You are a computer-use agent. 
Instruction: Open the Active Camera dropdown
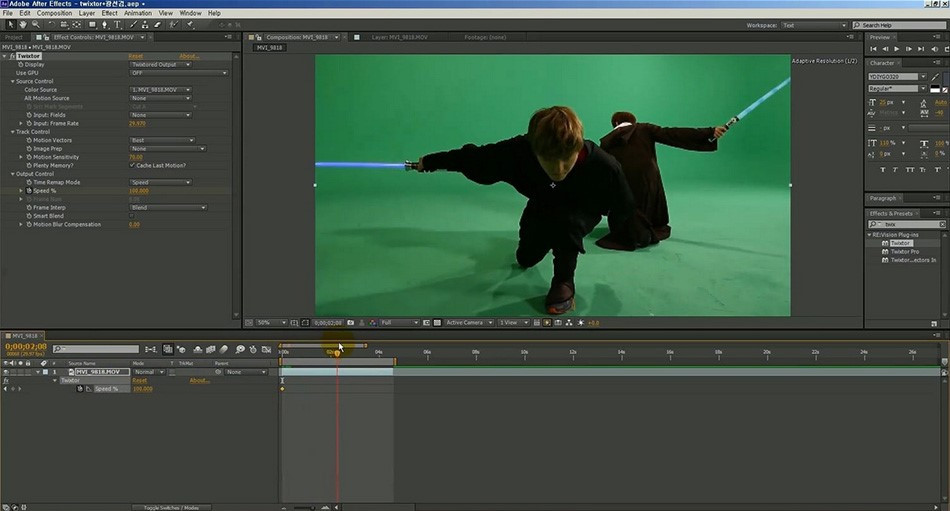(x=469, y=322)
